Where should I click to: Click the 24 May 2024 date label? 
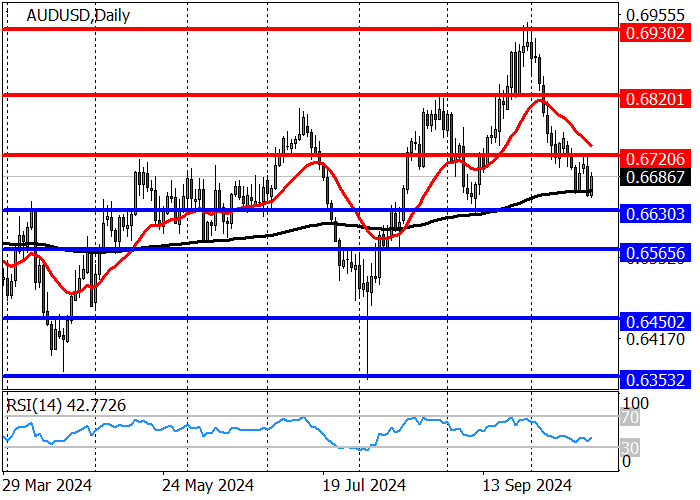pyautogui.click(x=208, y=485)
